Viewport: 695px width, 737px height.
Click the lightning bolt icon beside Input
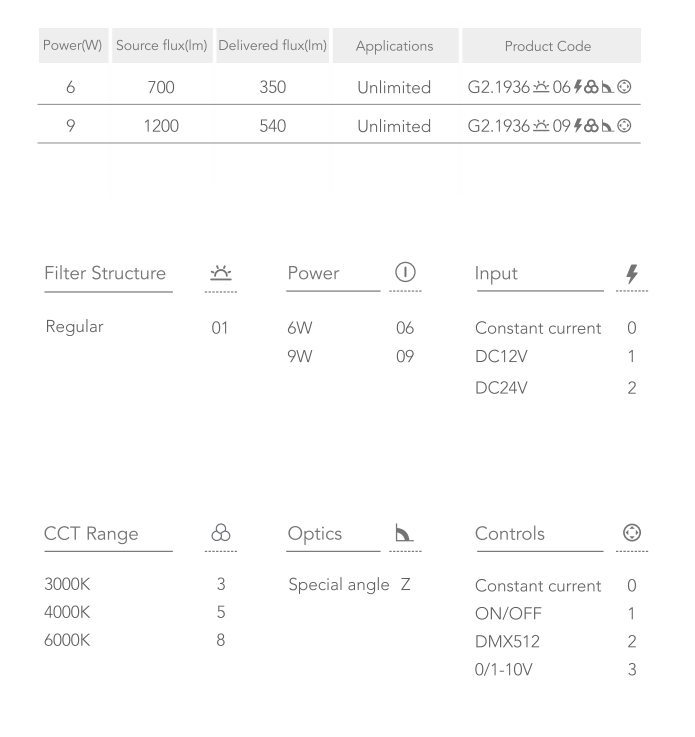pyautogui.click(x=631, y=273)
